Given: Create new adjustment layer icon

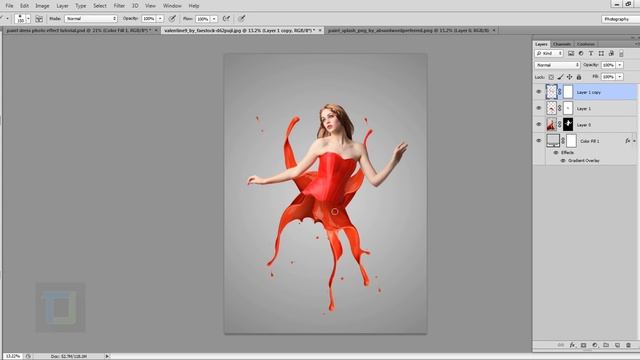Looking at the screenshot, I should pyautogui.click(x=595, y=345).
